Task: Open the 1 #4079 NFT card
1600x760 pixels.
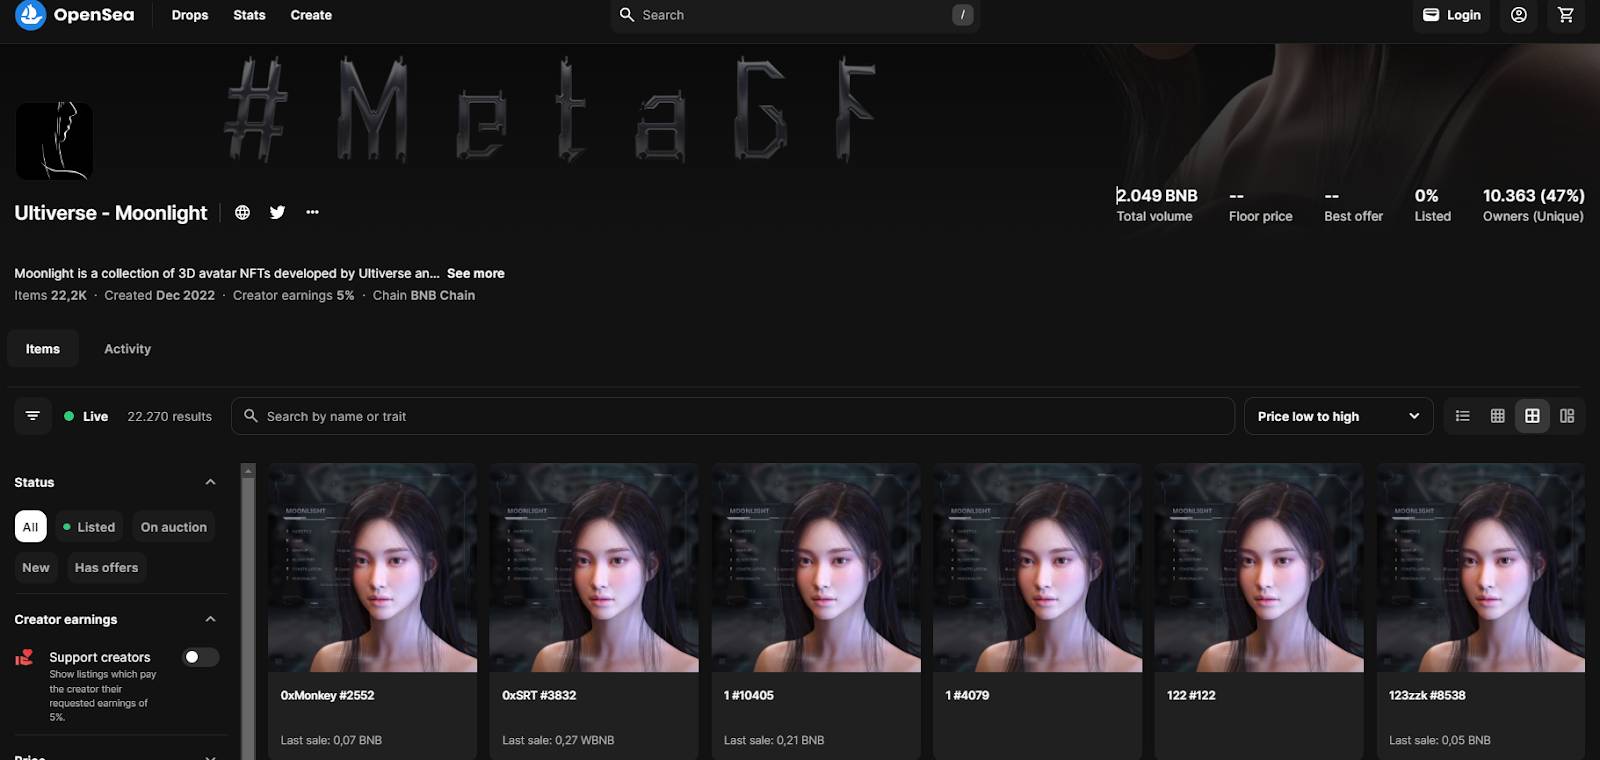Action: [x=1037, y=611]
